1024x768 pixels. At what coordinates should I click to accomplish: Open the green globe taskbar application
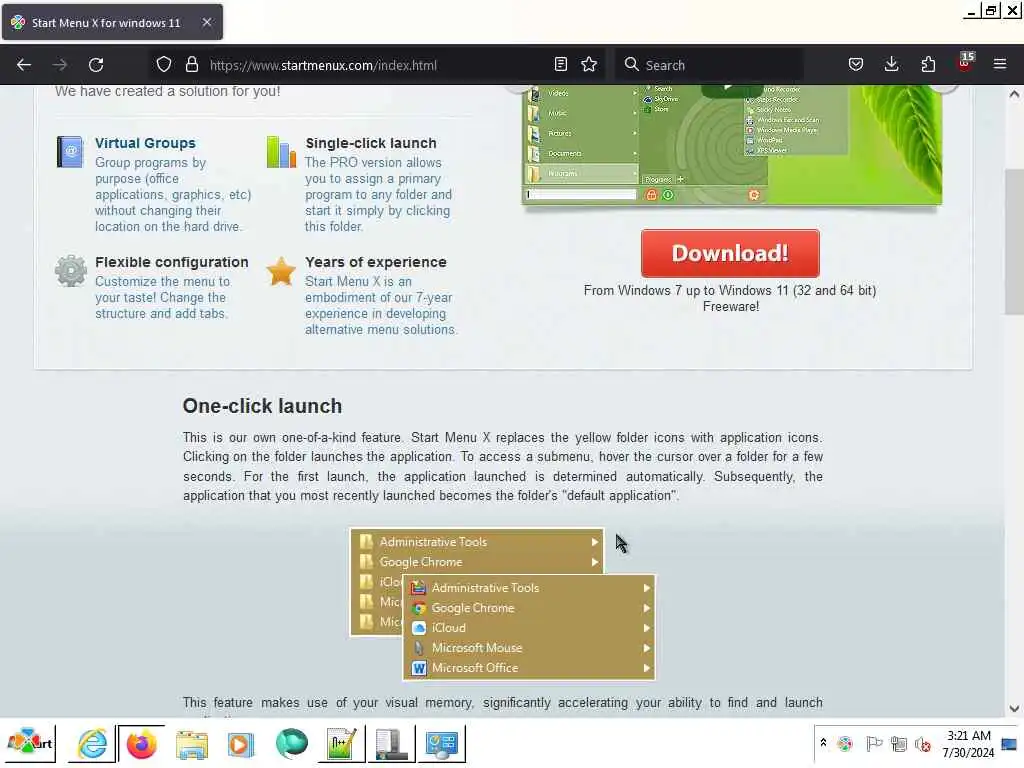[x=291, y=744]
